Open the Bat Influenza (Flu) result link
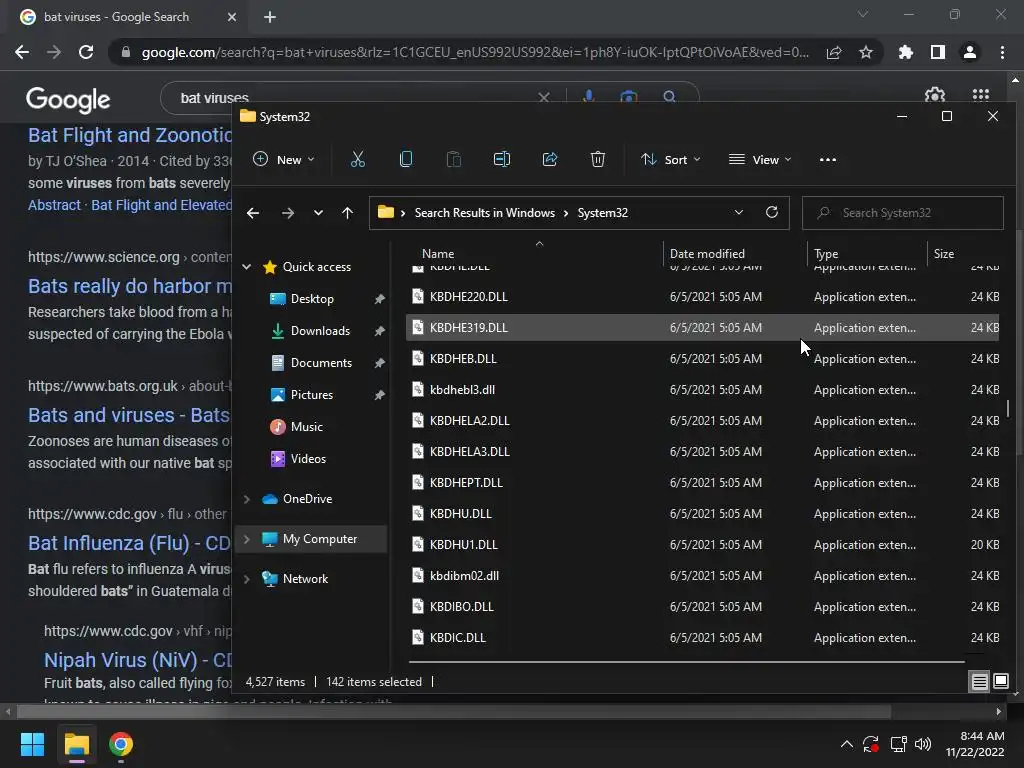The height and width of the screenshot is (768, 1024). pos(129,543)
